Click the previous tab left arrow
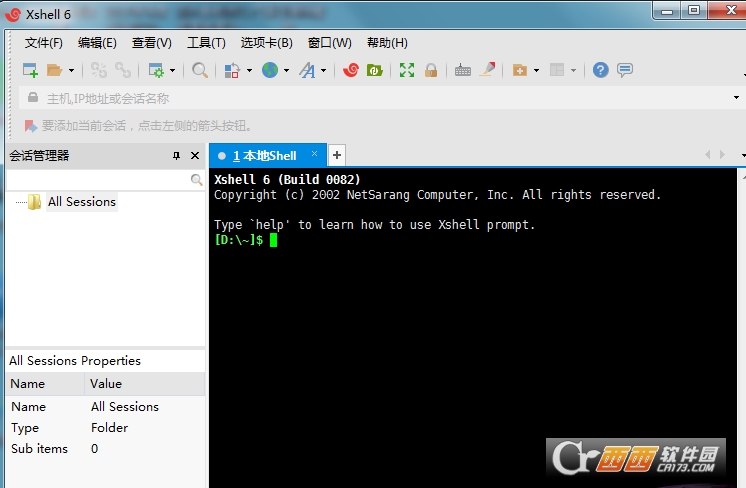 tap(707, 155)
